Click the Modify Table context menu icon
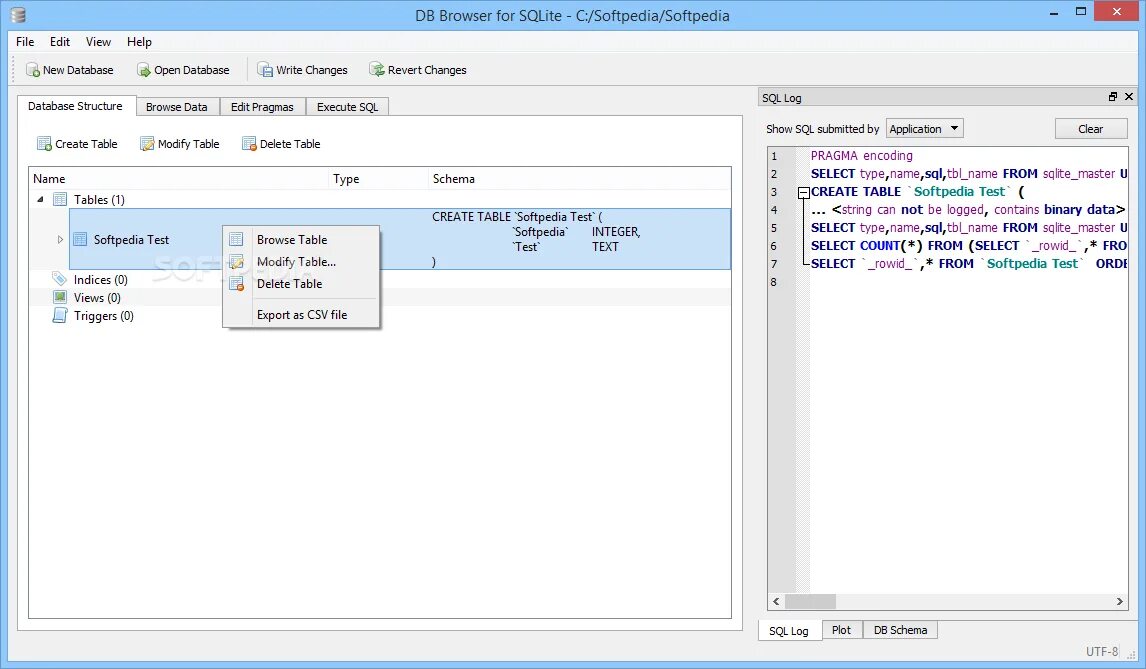Image resolution: width=1146 pixels, height=669 pixels. click(236, 261)
